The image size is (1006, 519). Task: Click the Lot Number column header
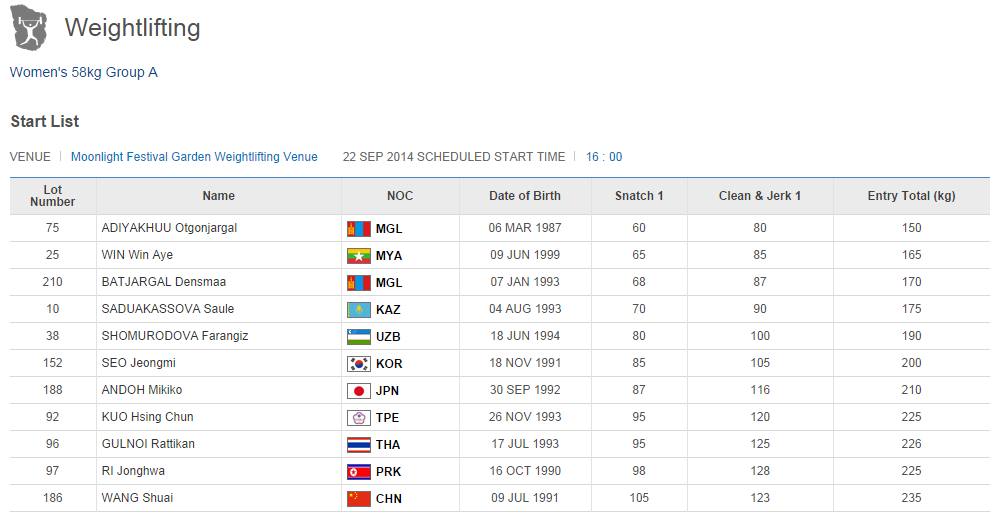53,196
